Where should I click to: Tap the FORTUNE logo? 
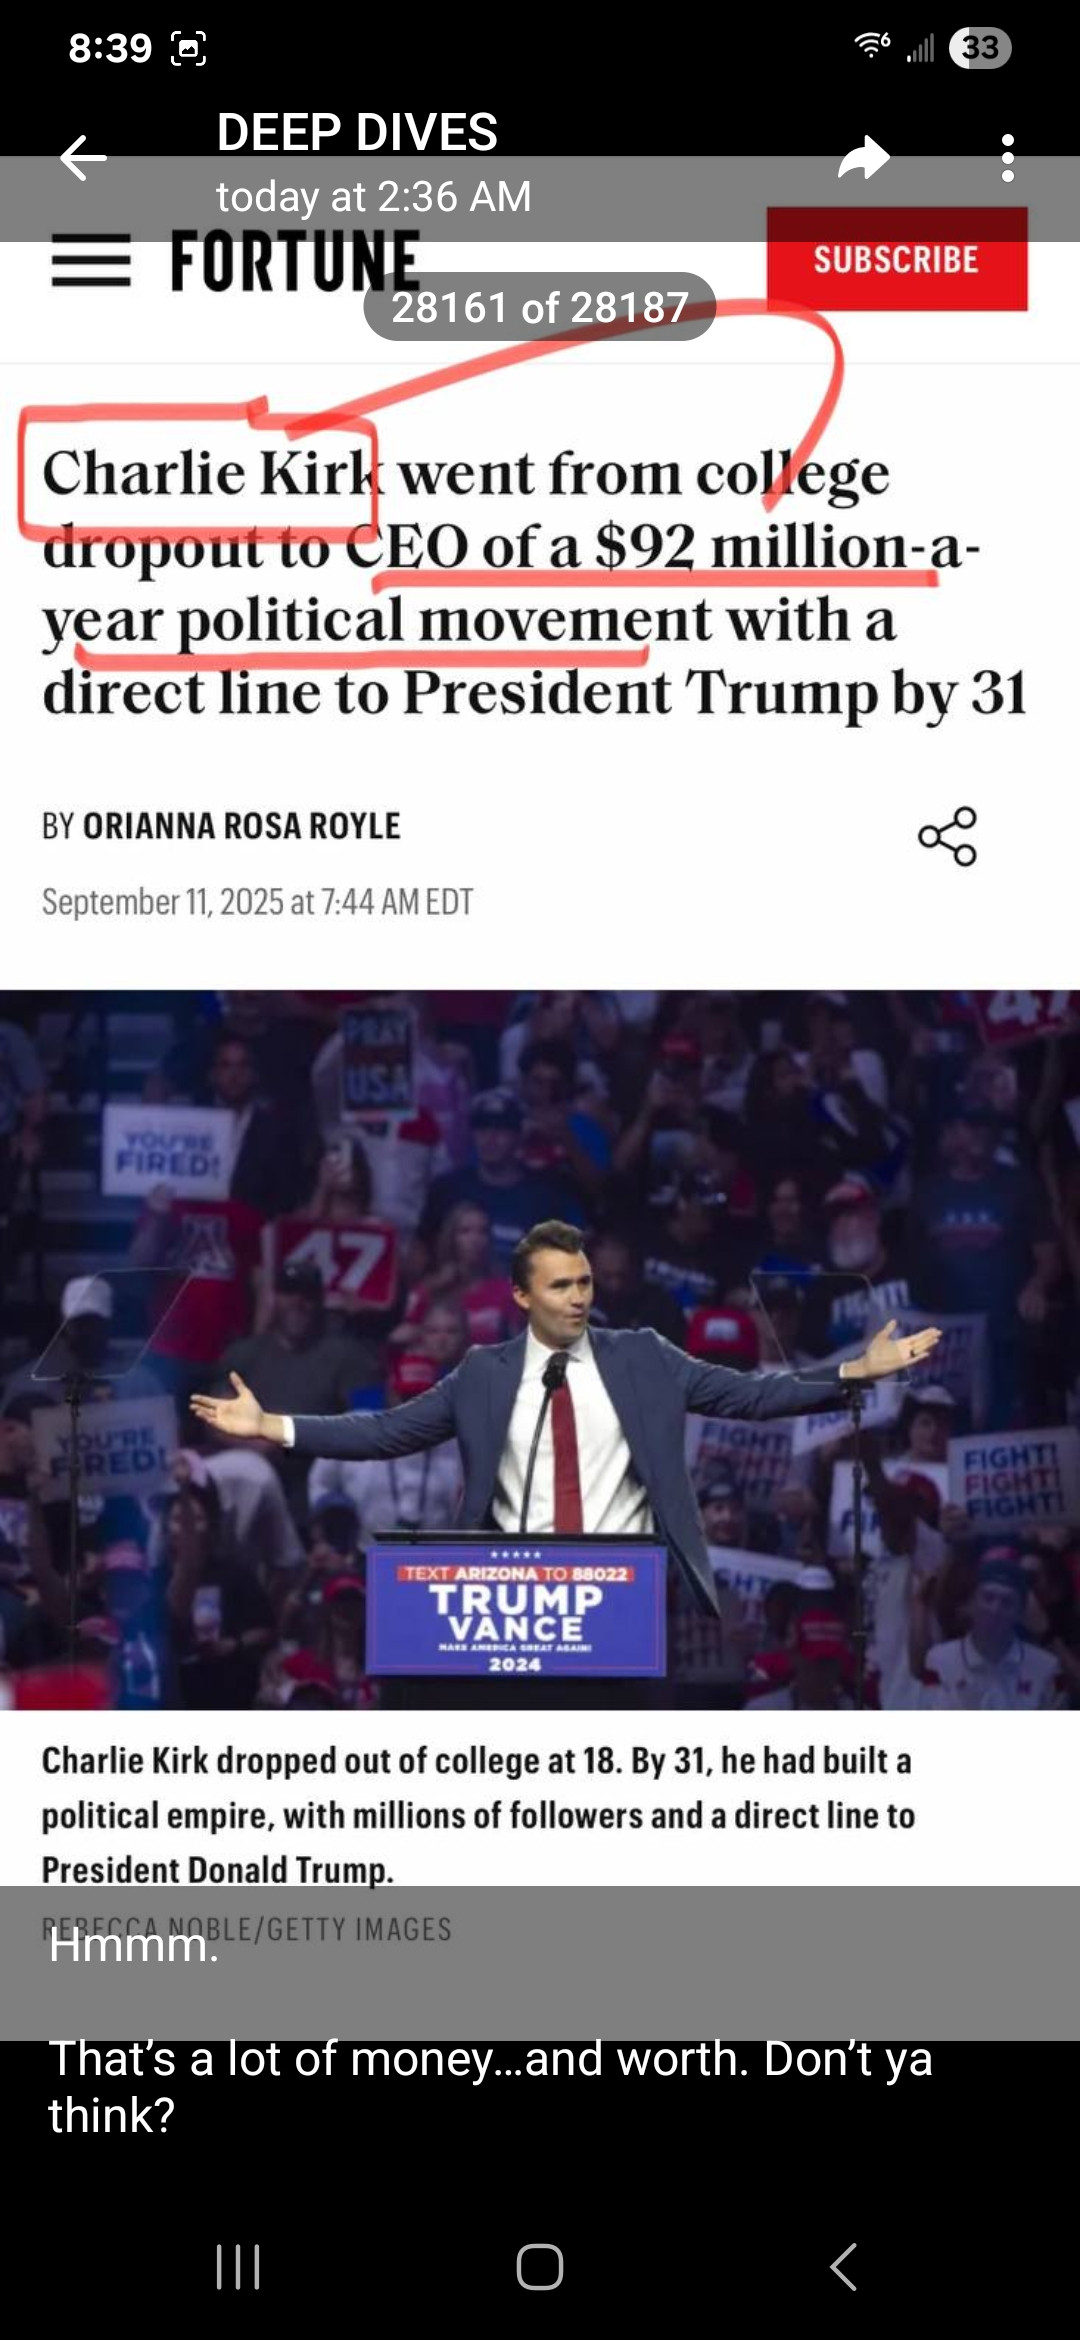pyautogui.click(x=295, y=261)
